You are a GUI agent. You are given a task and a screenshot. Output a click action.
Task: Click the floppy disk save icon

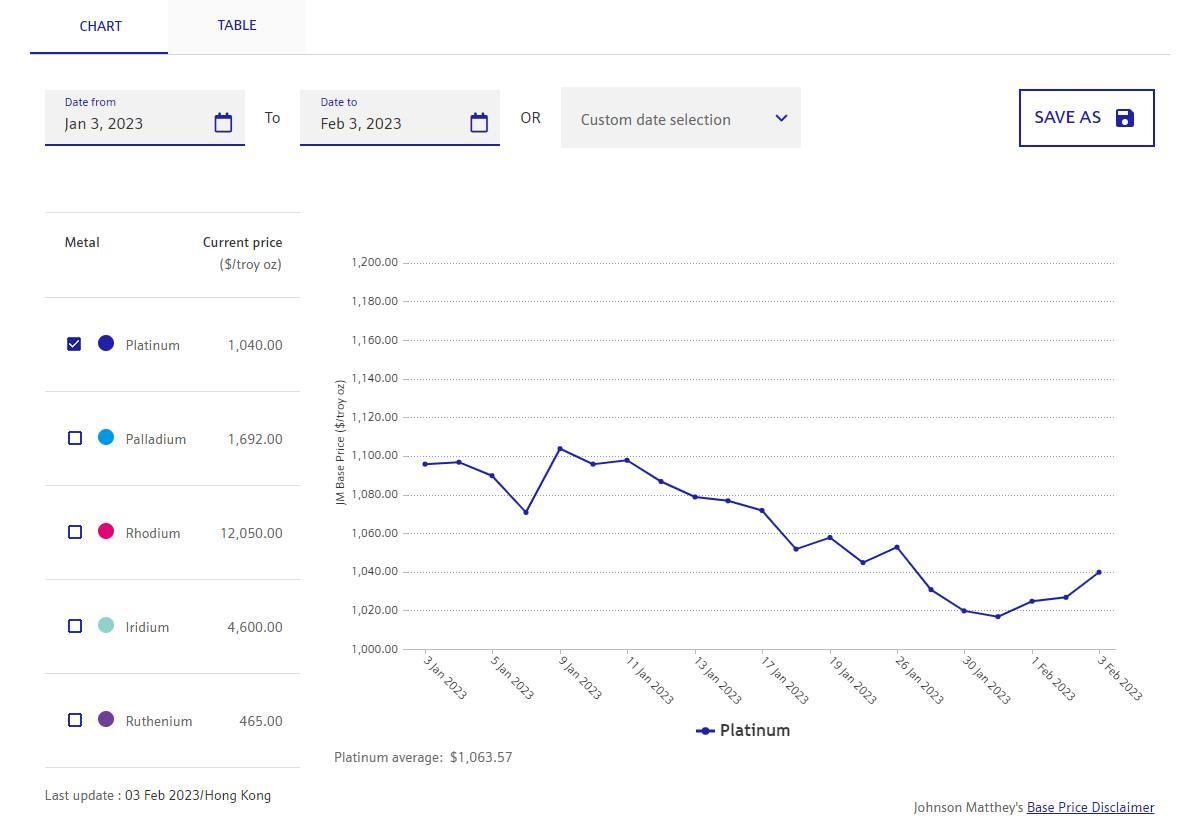1125,118
